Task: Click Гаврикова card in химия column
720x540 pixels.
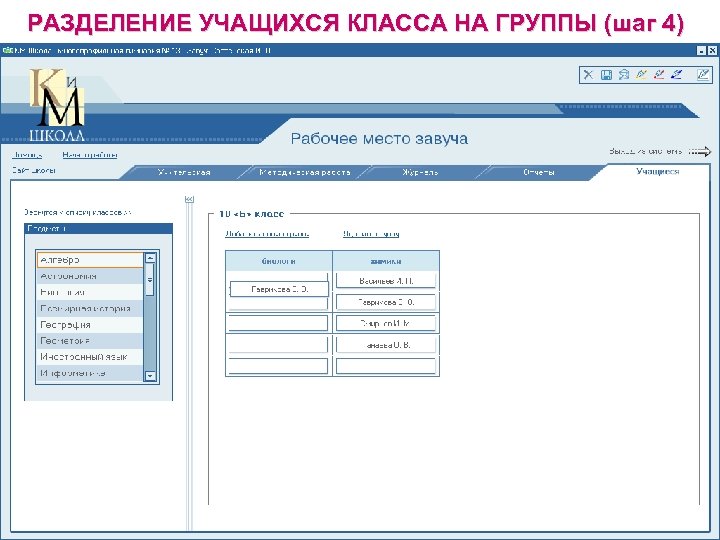Action: [x=386, y=302]
